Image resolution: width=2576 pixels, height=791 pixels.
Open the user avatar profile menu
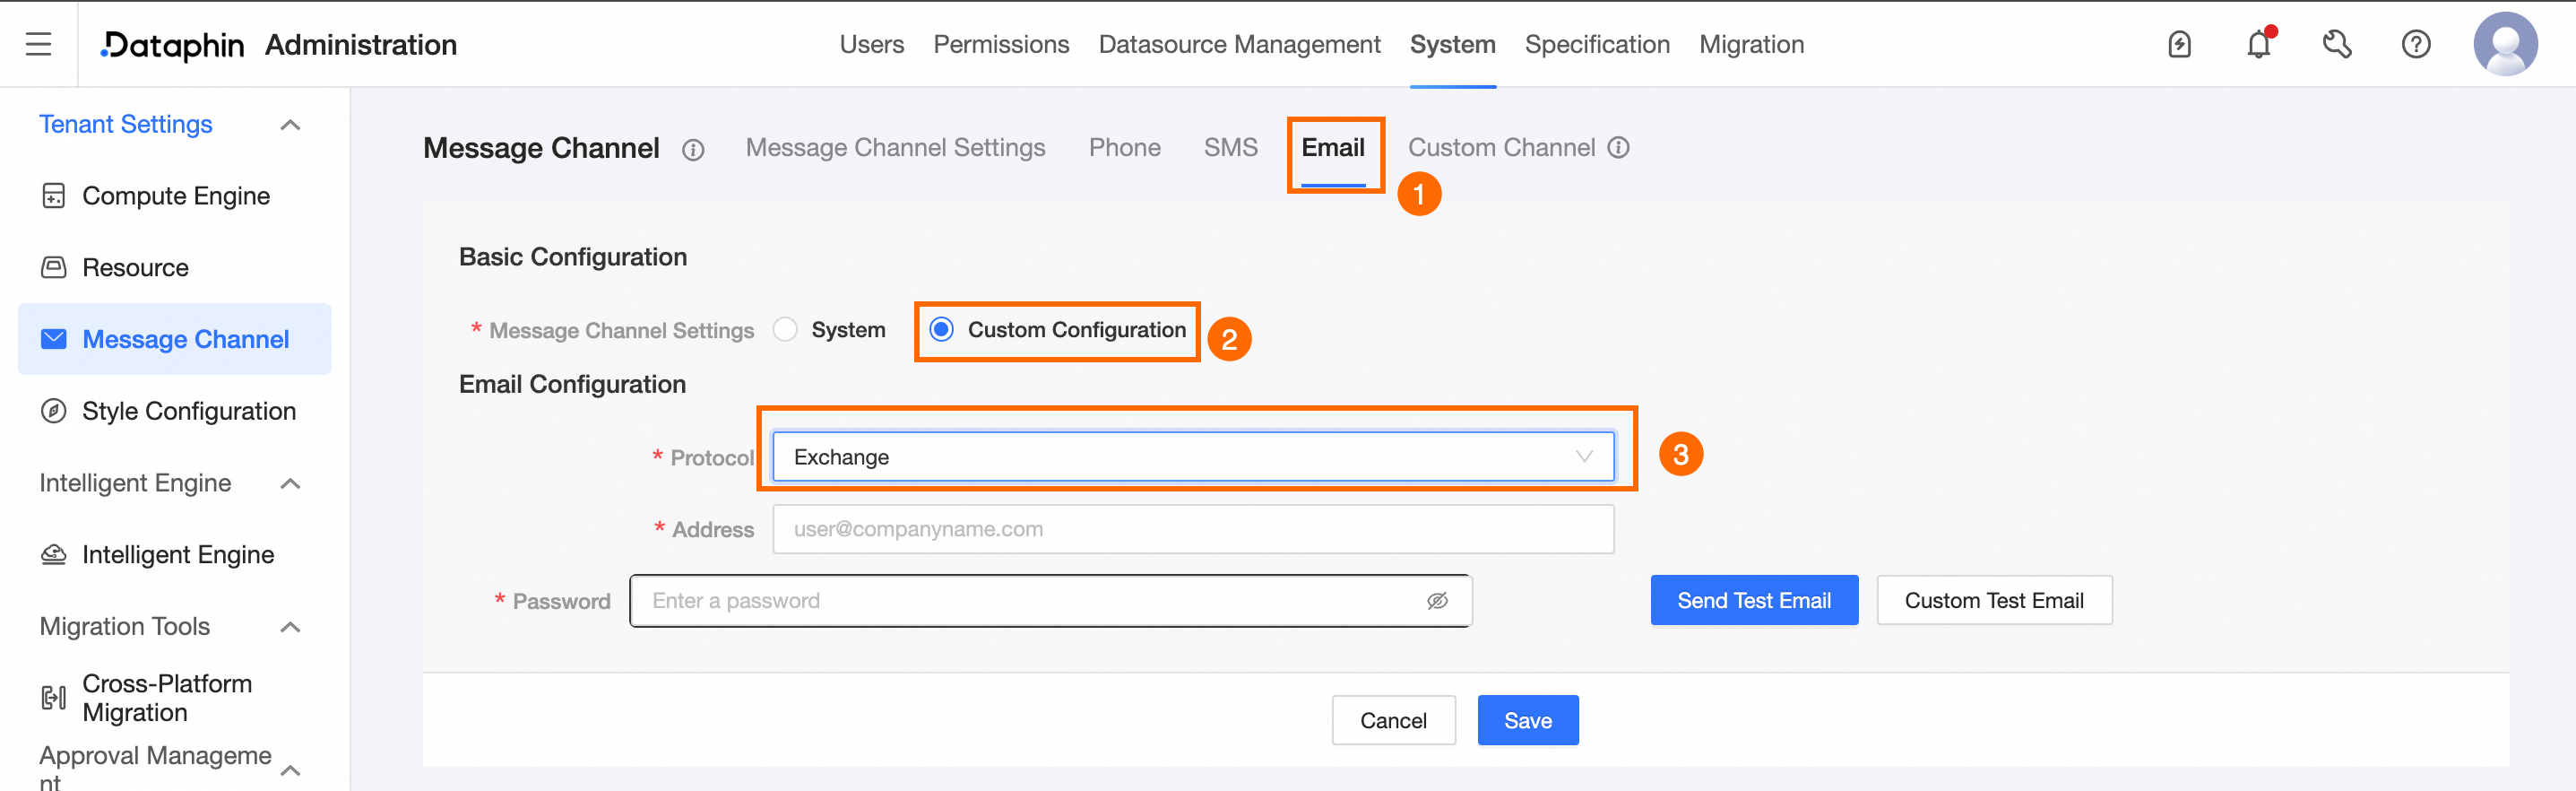[x=2505, y=44]
